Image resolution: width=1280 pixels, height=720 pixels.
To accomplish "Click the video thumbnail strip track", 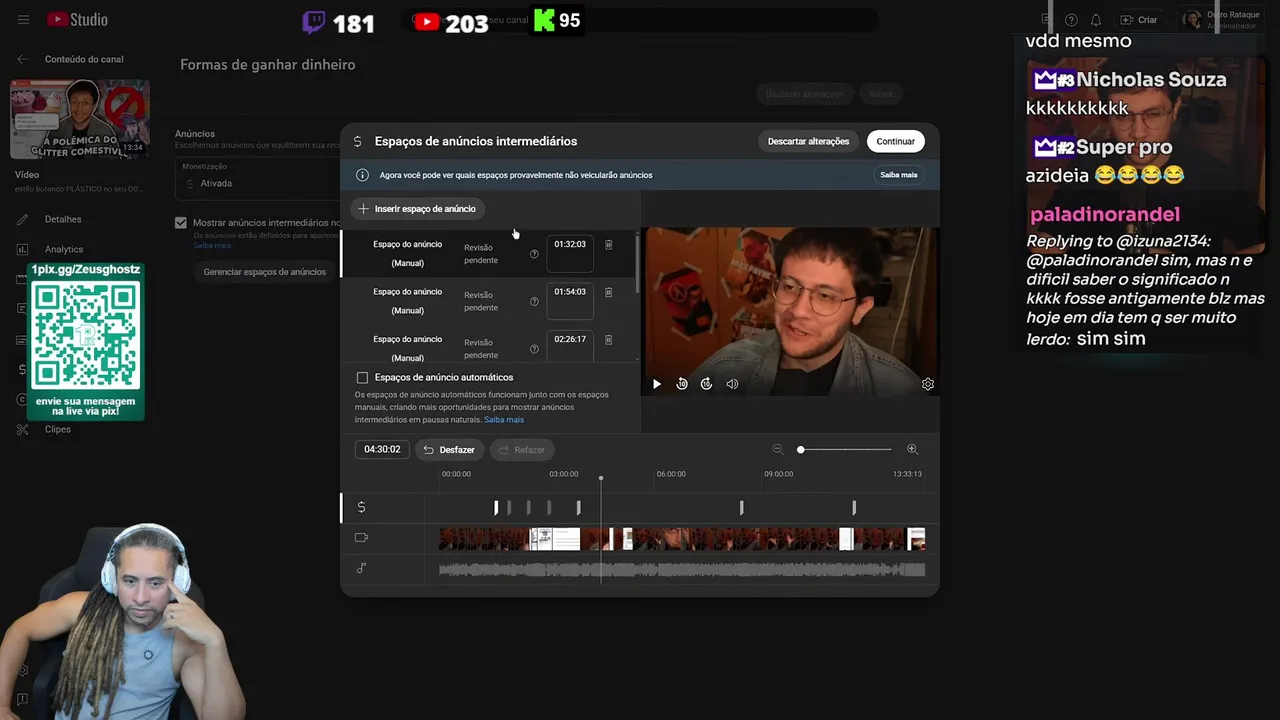I will [x=682, y=539].
